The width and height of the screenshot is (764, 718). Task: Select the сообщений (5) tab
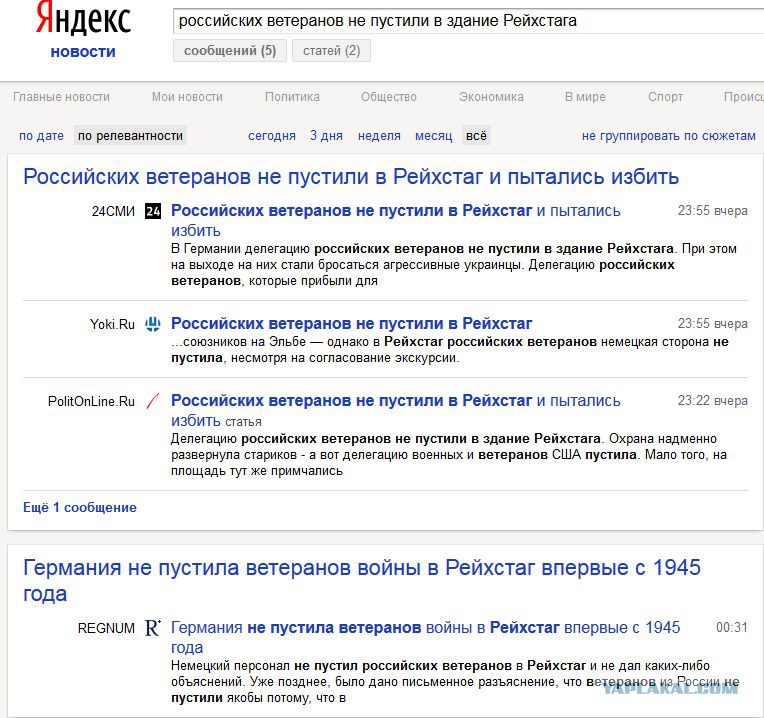tap(230, 51)
